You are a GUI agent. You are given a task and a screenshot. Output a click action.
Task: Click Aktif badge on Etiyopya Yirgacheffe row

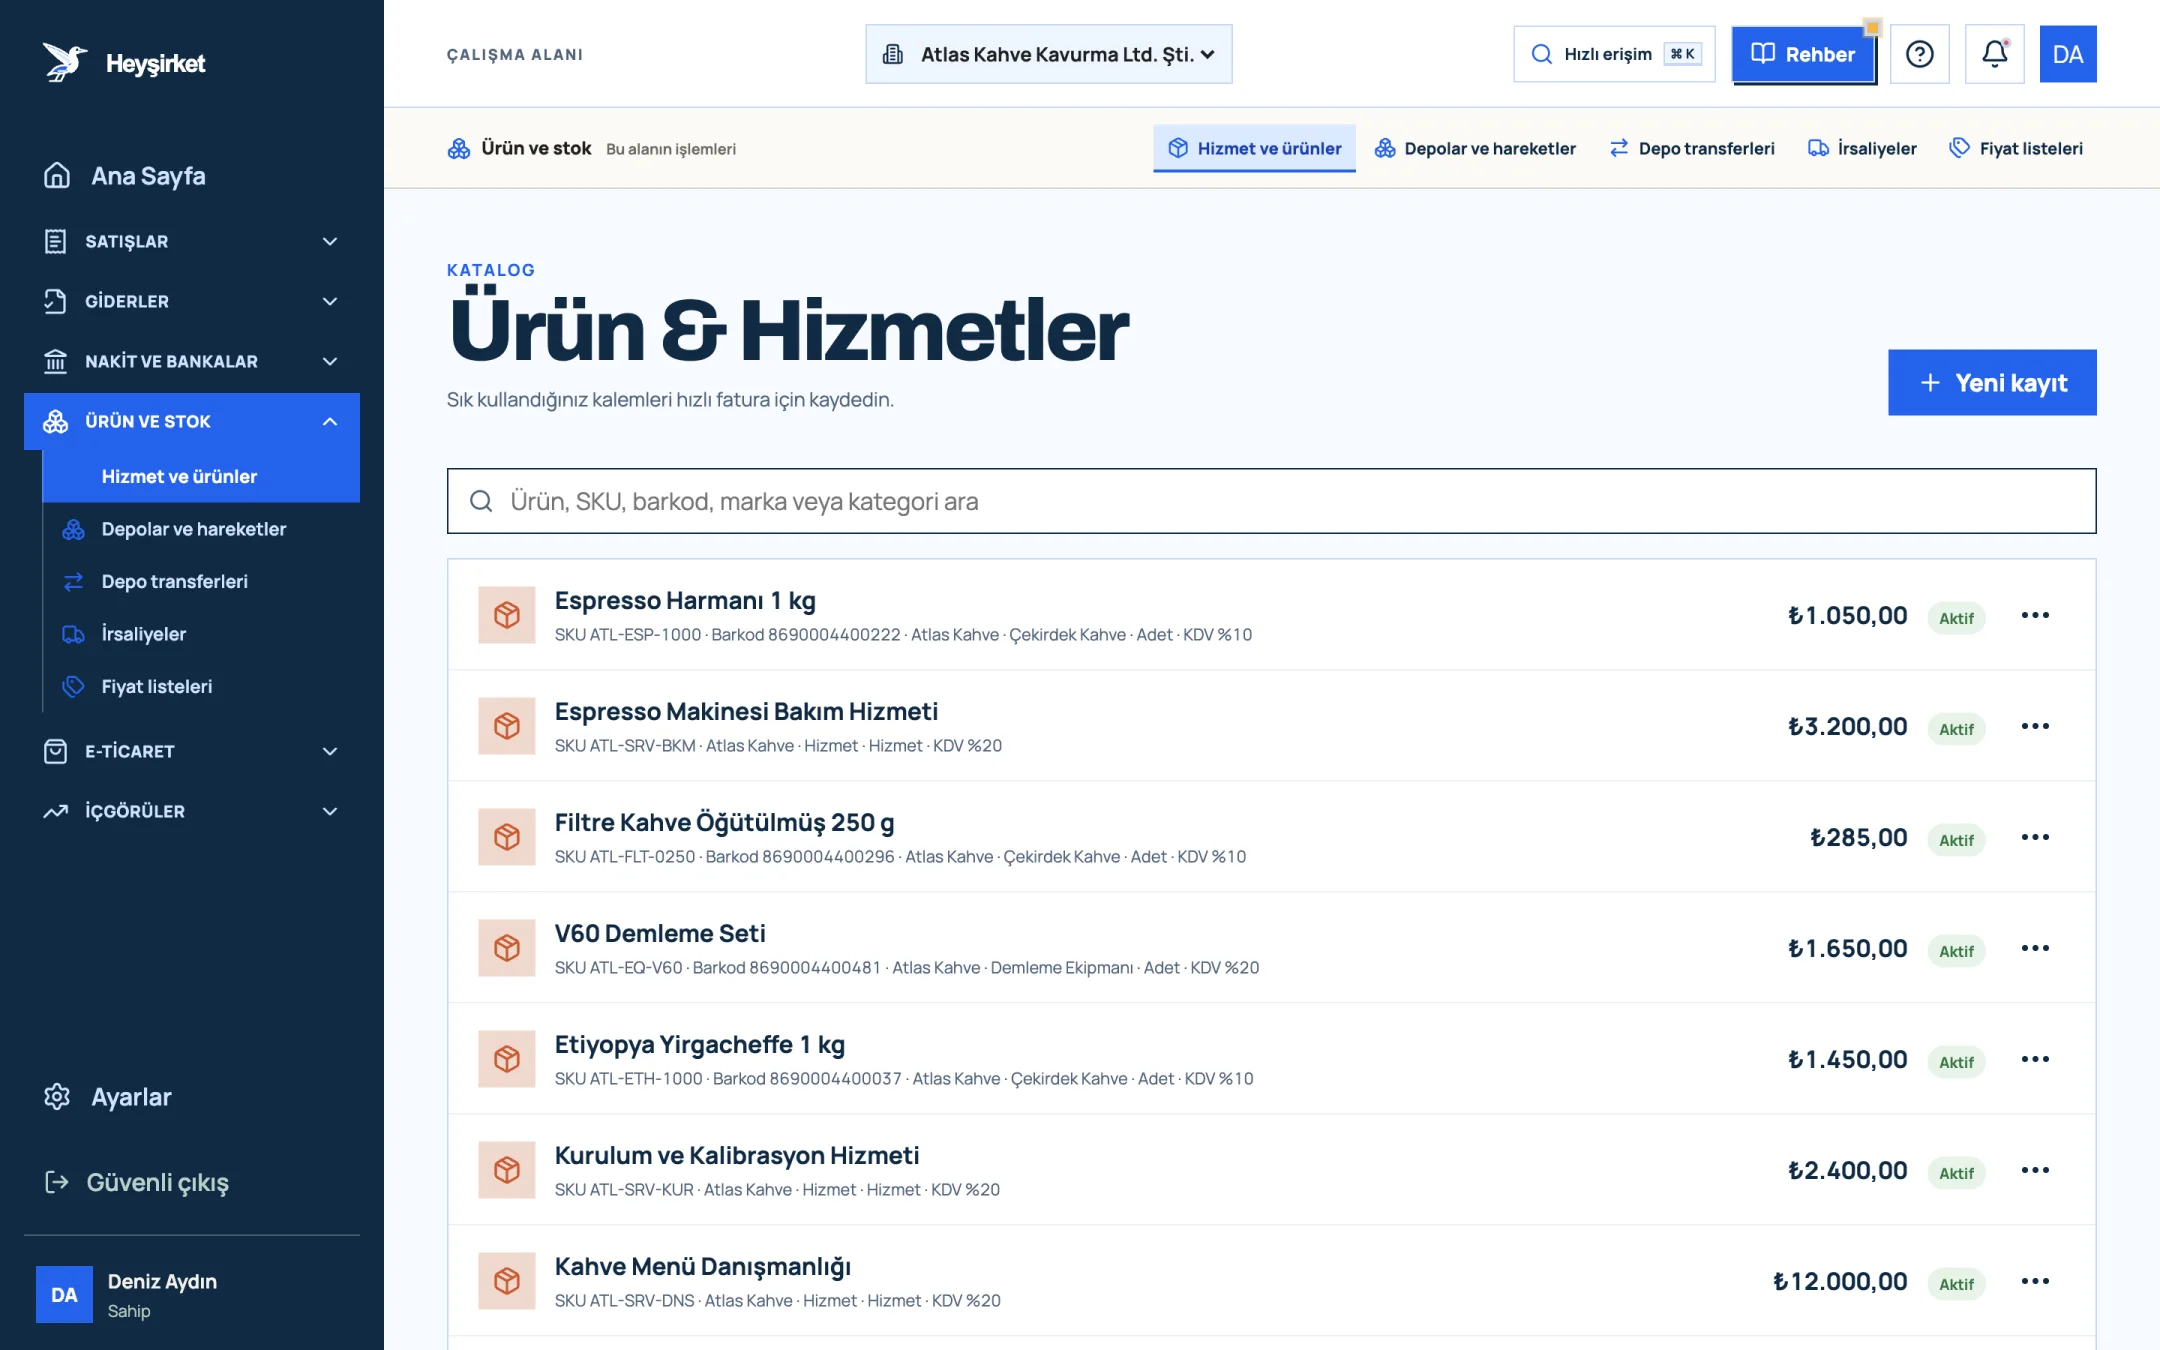point(1956,1062)
